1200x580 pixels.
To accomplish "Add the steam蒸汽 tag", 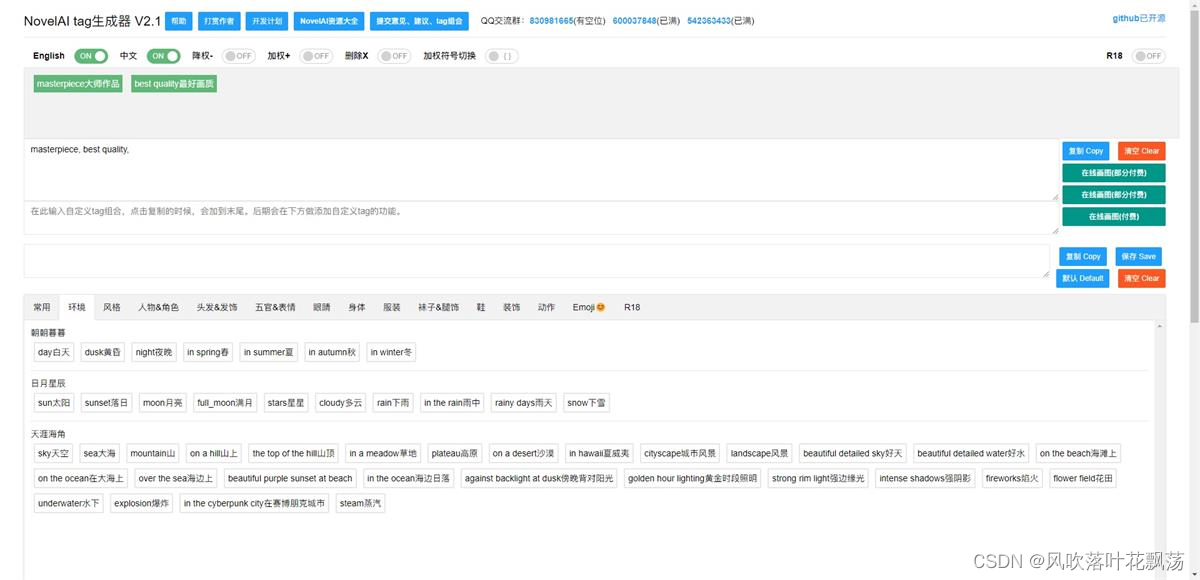I will point(361,503).
